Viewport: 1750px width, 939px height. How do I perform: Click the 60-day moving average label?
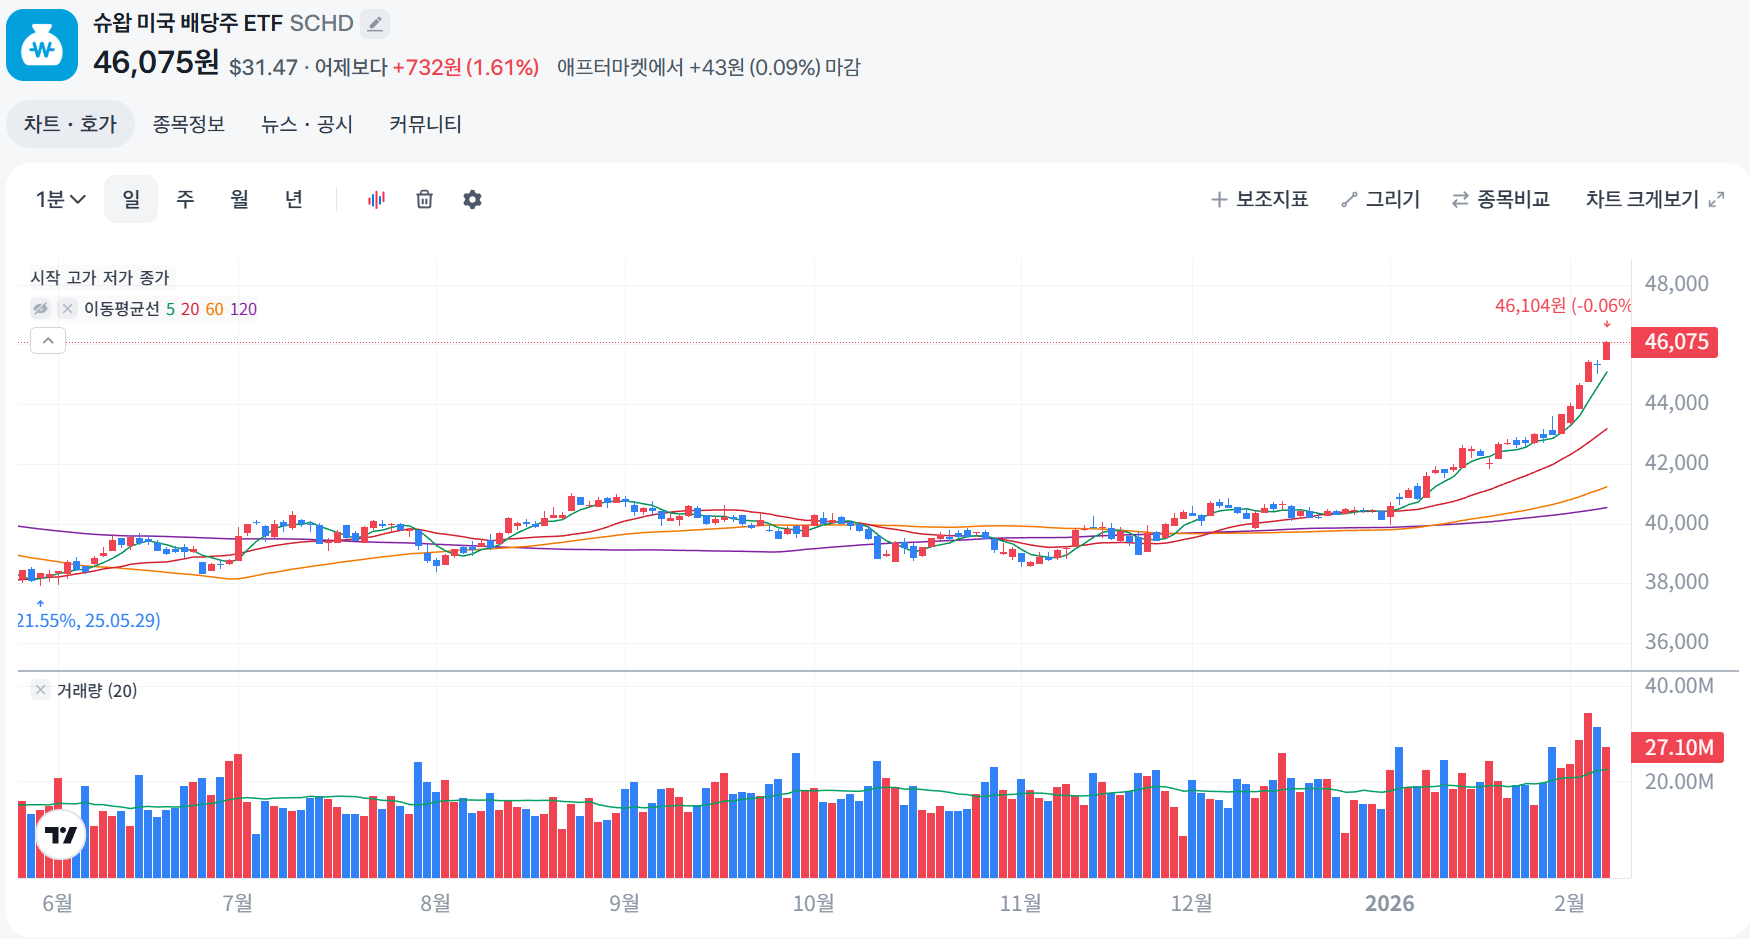pyautogui.click(x=215, y=309)
